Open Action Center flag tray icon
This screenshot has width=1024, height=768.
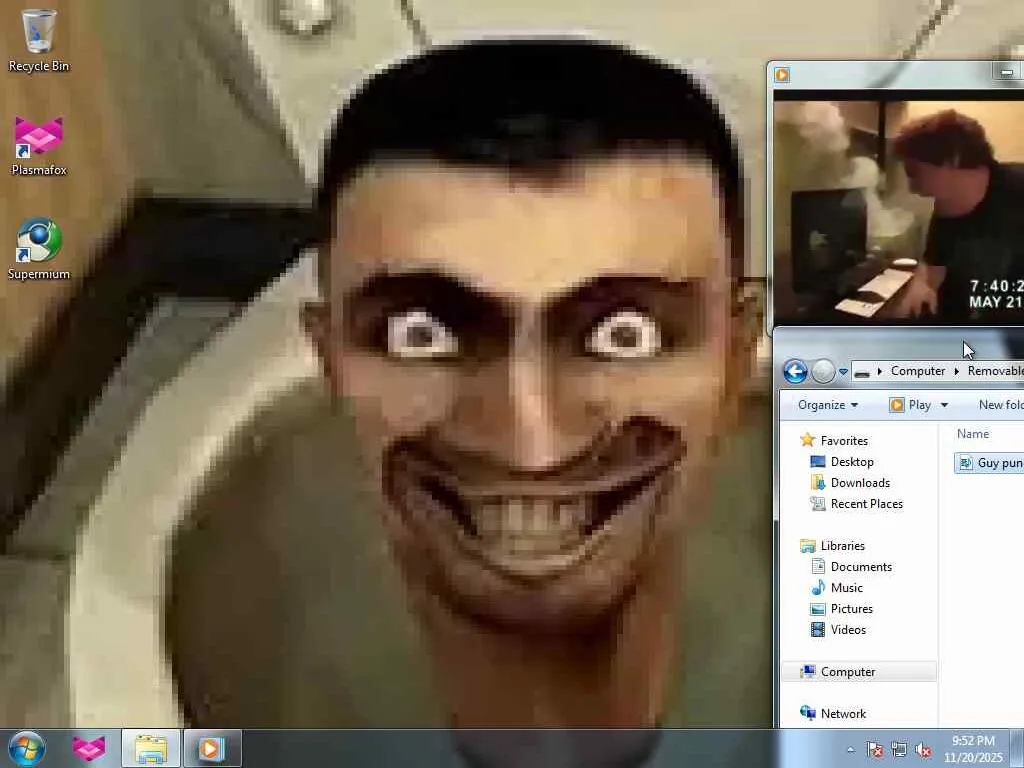pos(874,750)
